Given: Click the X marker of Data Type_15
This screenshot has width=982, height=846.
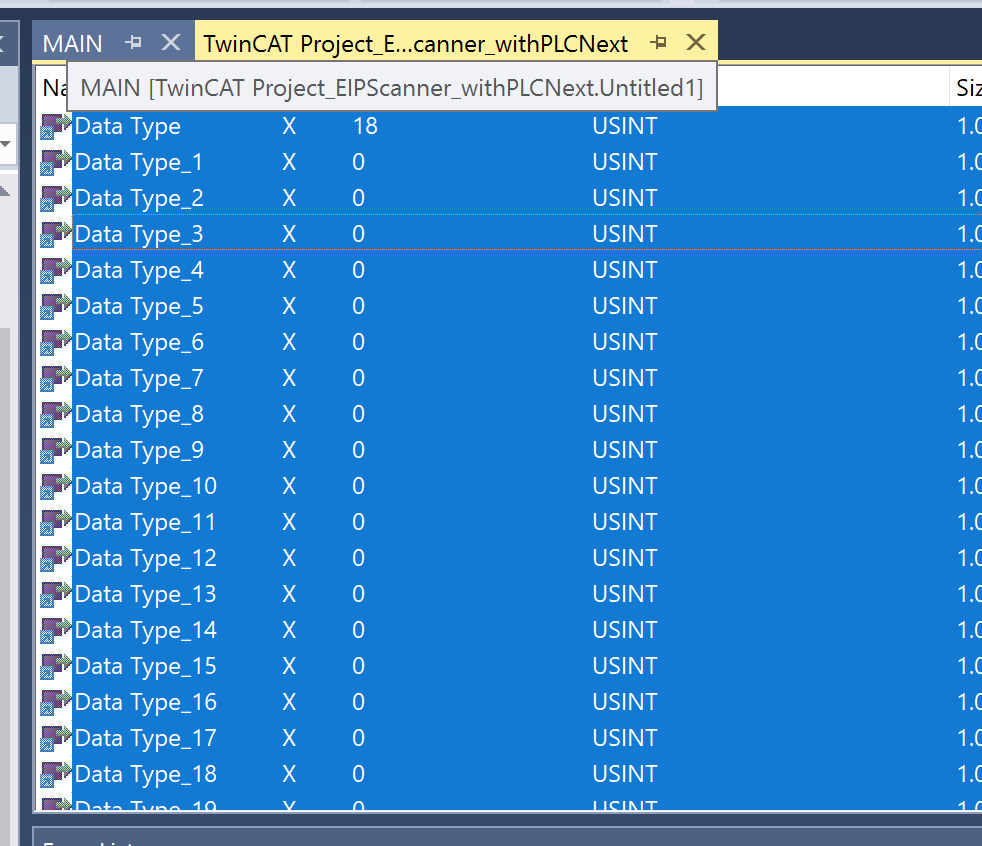Looking at the screenshot, I should coord(289,666).
